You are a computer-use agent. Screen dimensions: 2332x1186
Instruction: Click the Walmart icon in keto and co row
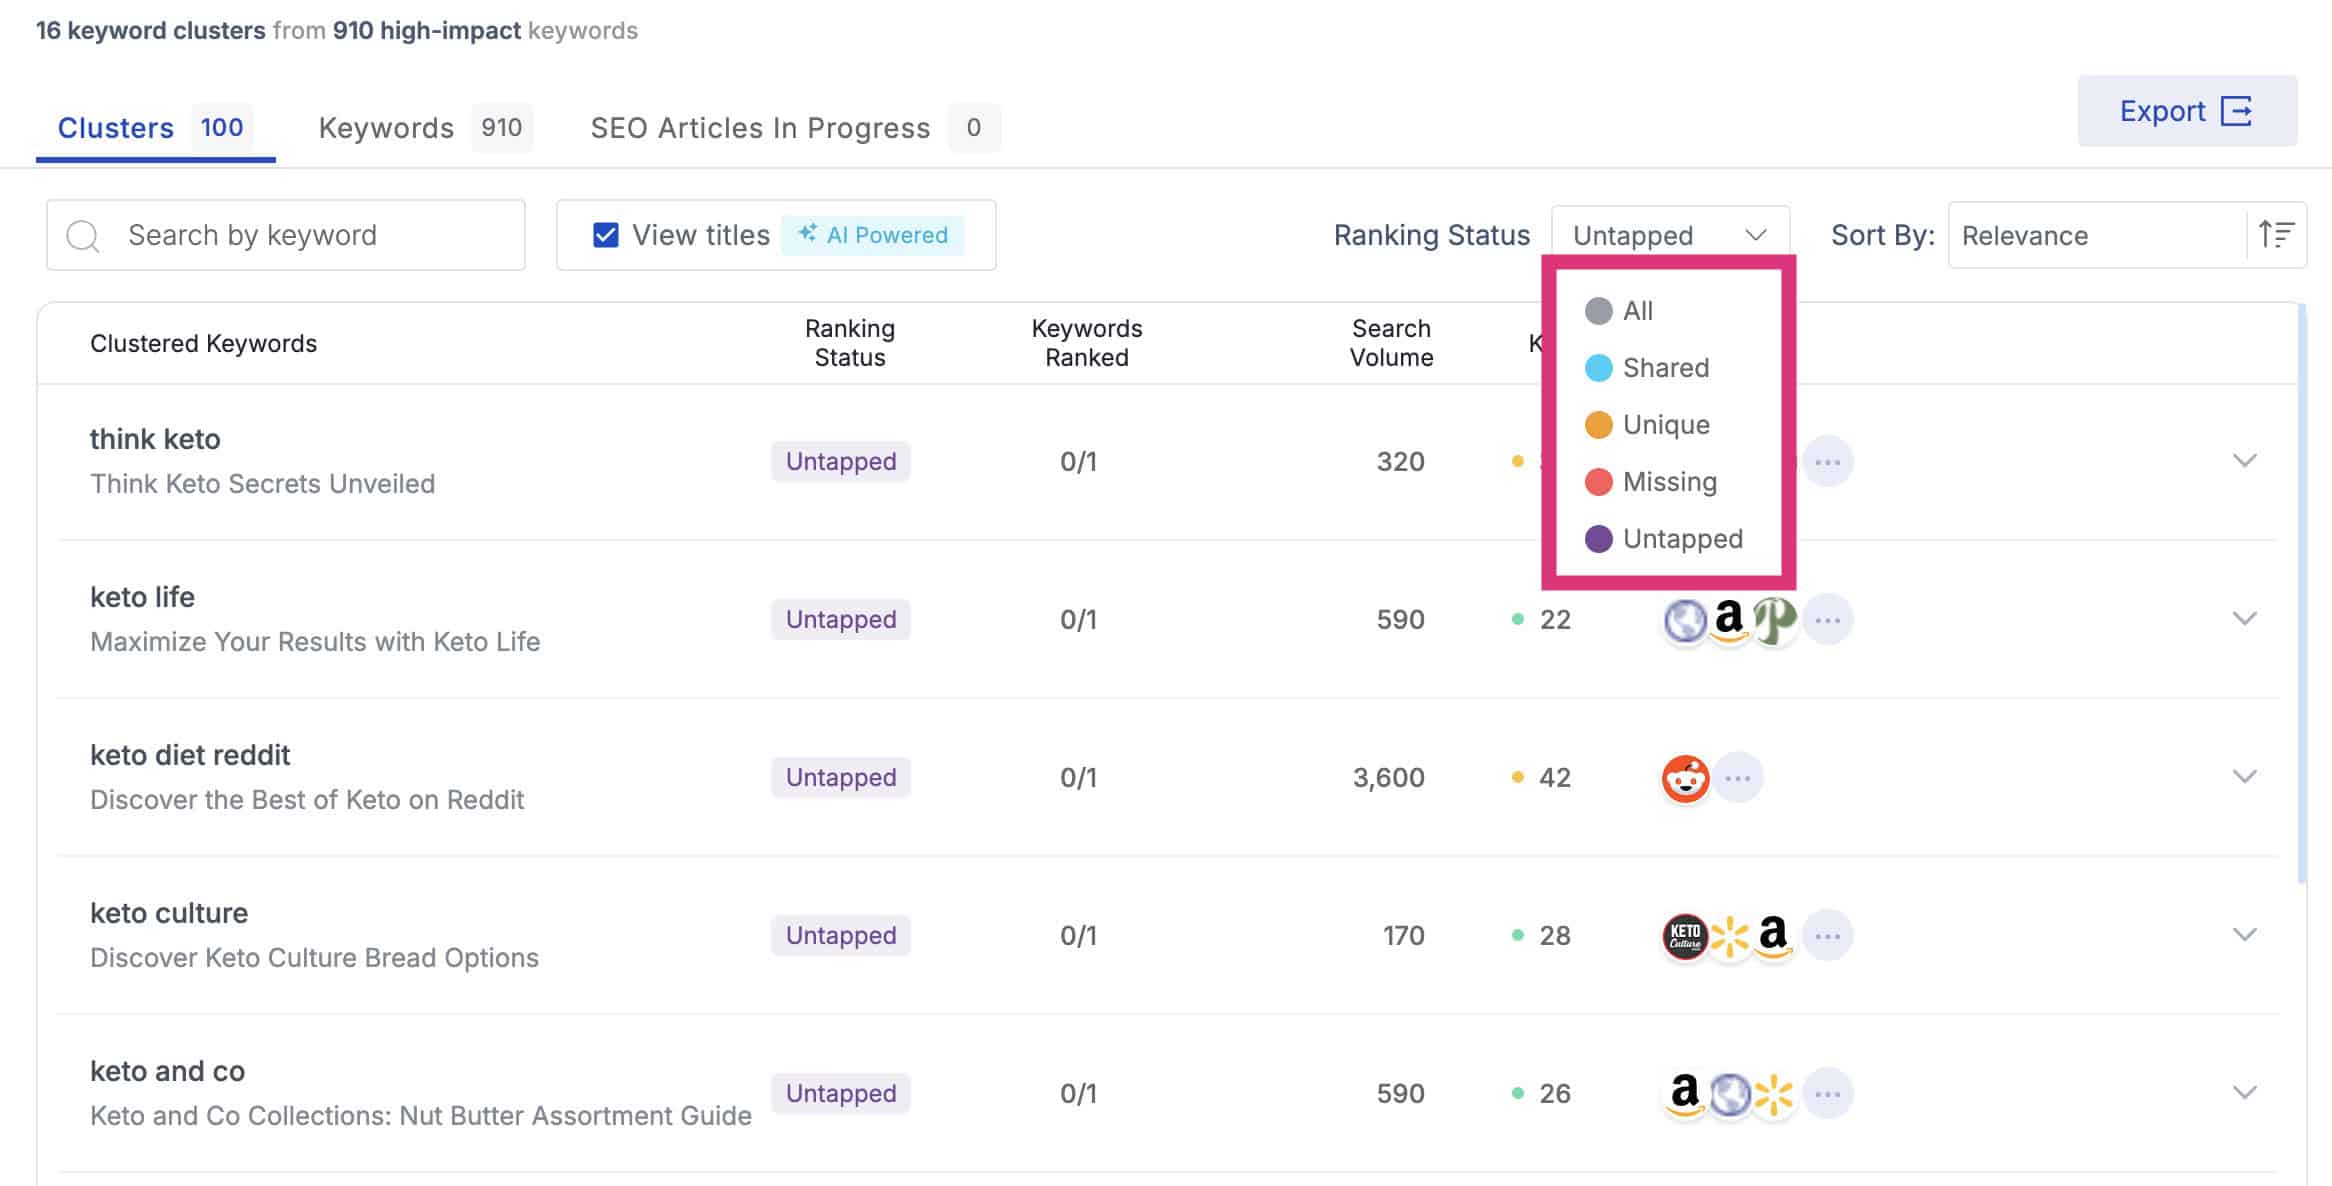click(x=1774, y=1094)
